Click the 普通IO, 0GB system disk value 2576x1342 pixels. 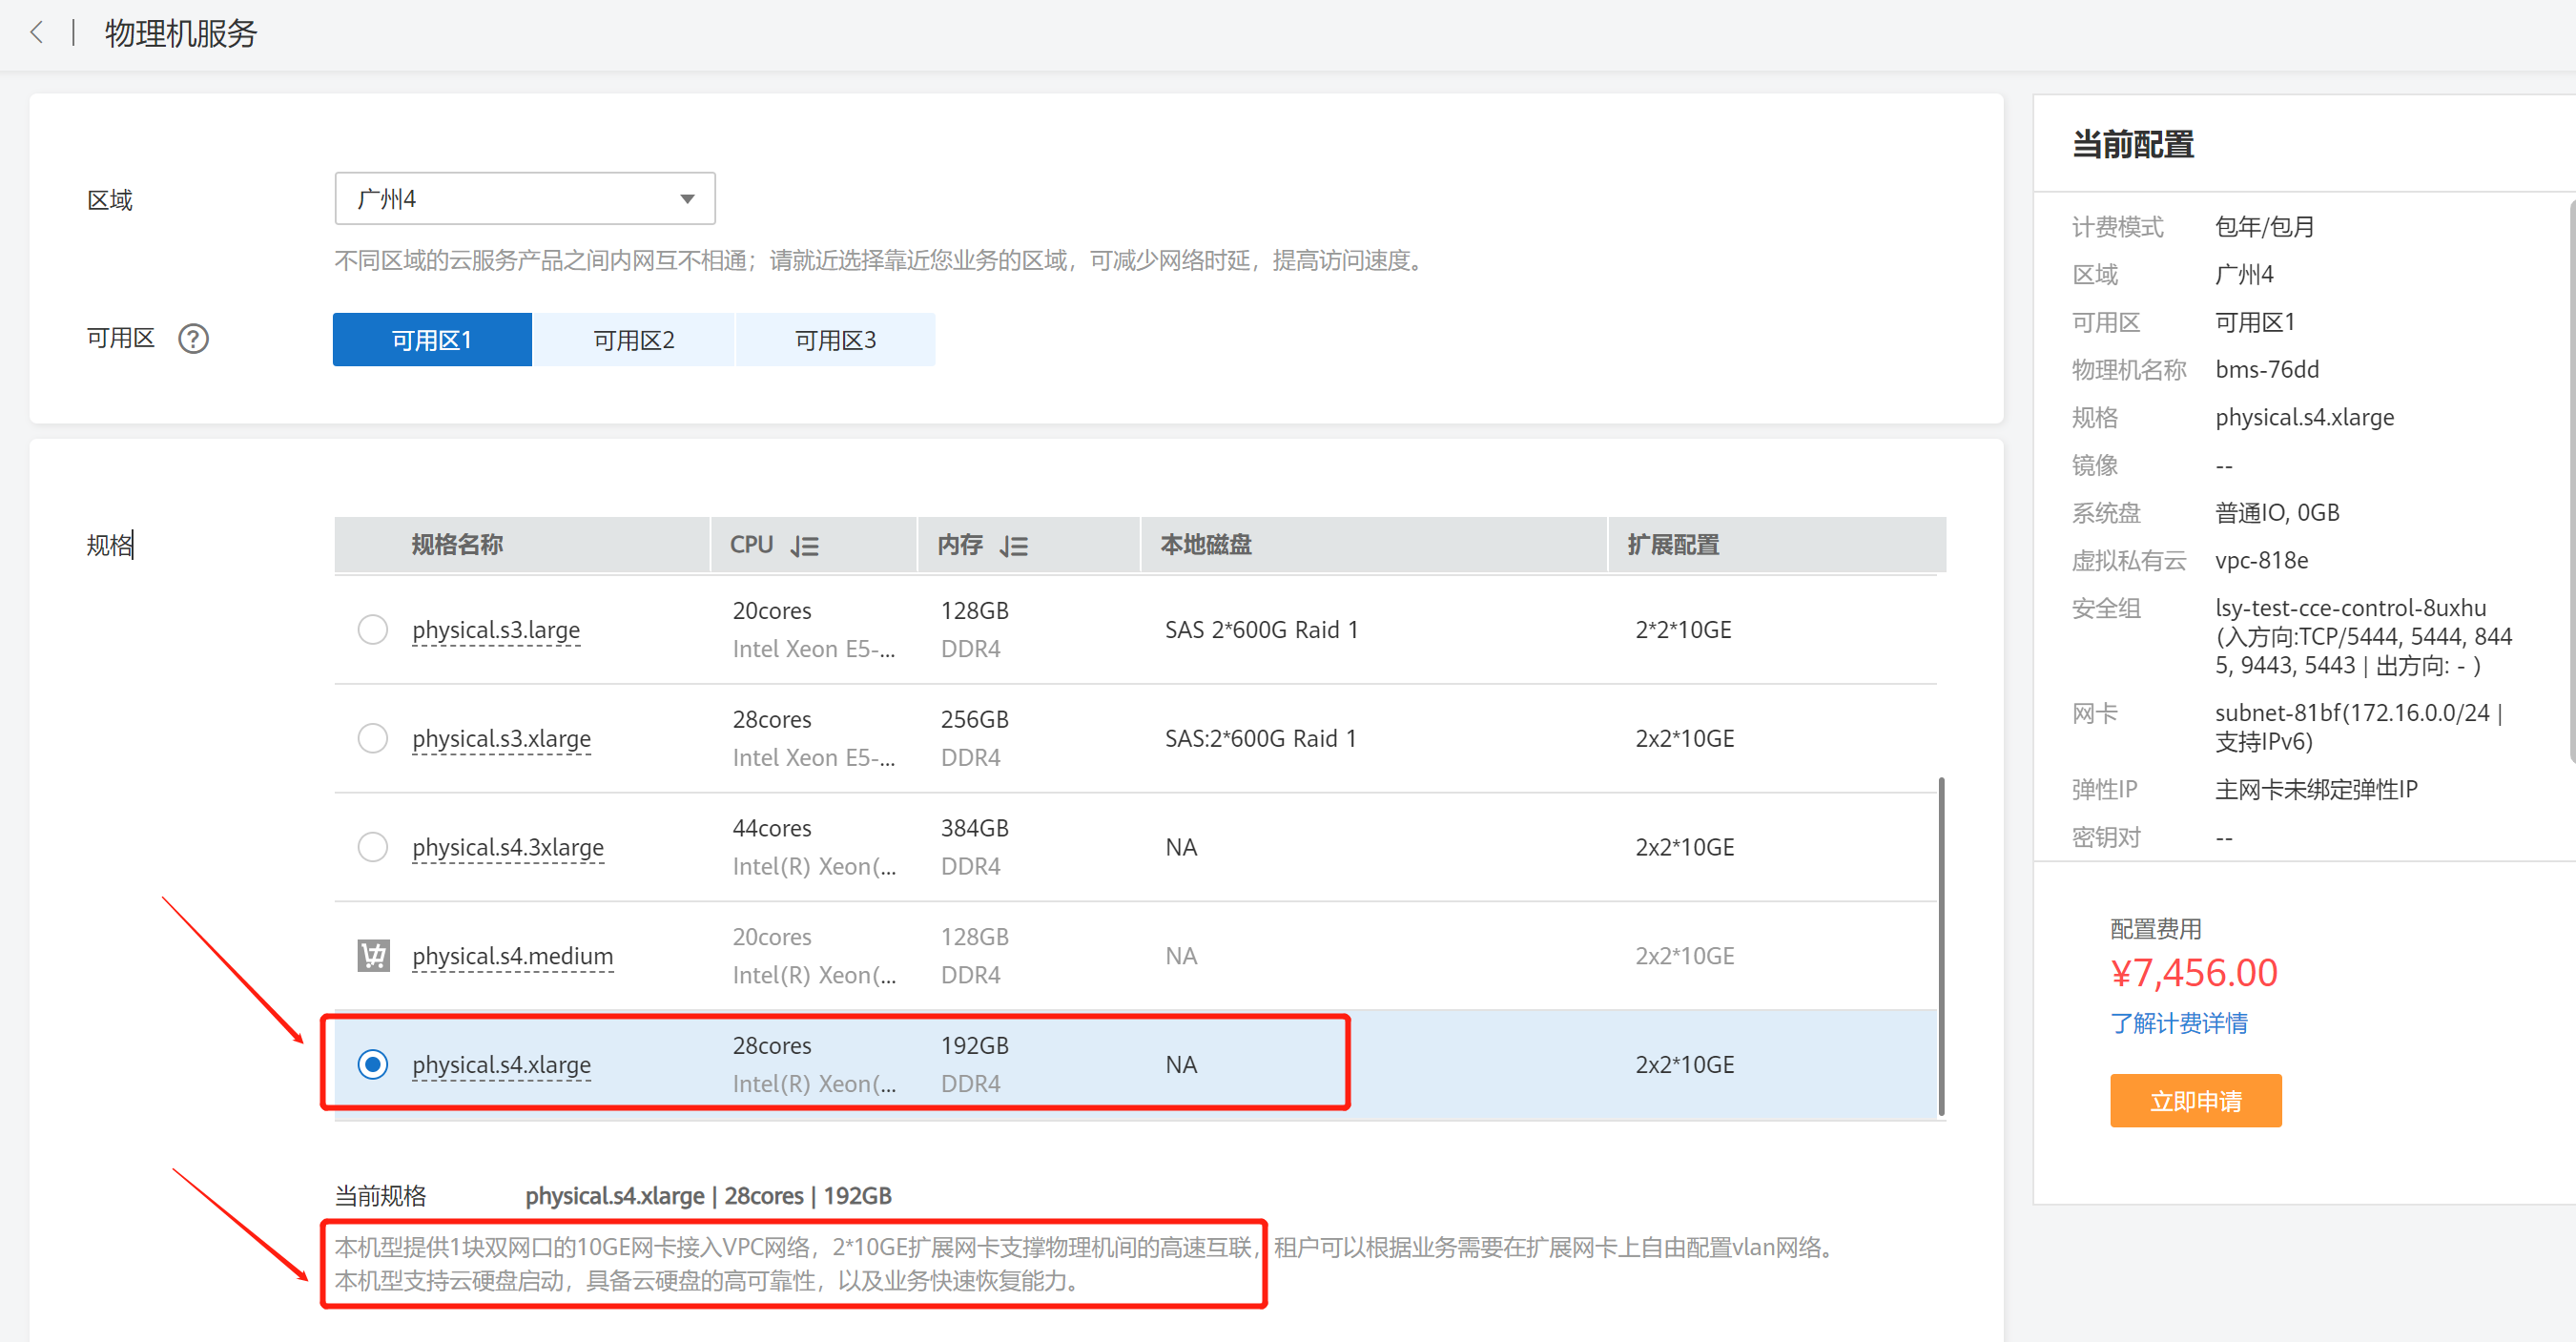point(2277,513)
